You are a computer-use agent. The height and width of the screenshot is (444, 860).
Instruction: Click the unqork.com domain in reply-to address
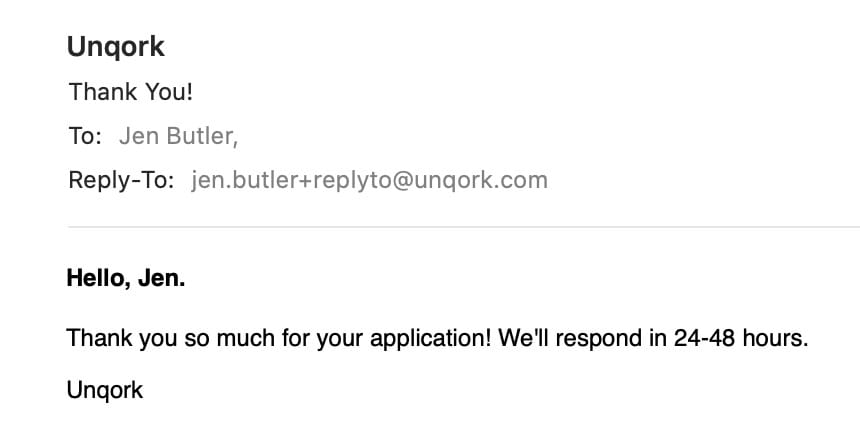pyautogui.click(x=481, y=181)
